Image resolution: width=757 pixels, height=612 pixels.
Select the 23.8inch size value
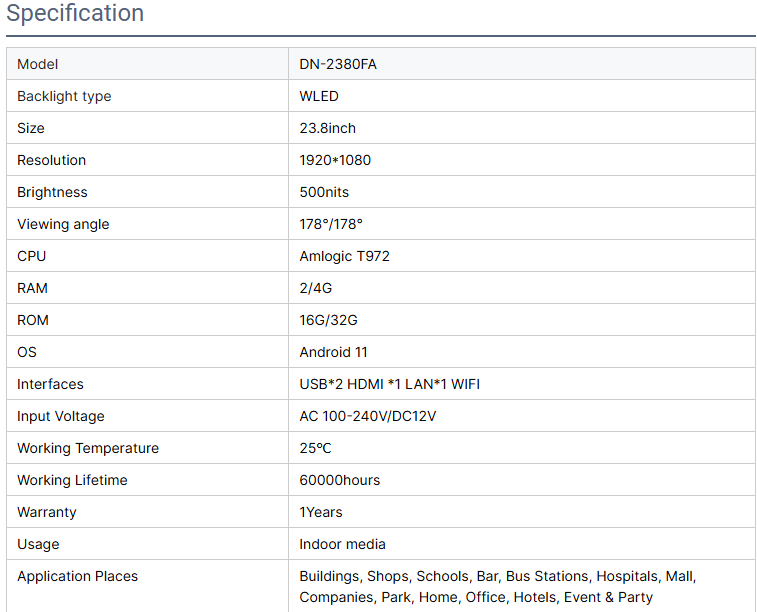pos(327,128)
